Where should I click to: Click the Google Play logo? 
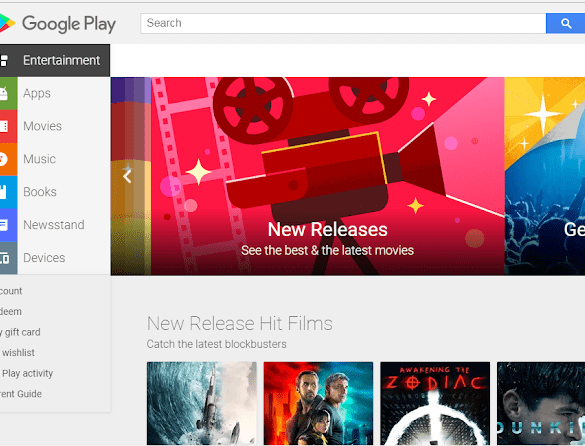tap(58, 24)
